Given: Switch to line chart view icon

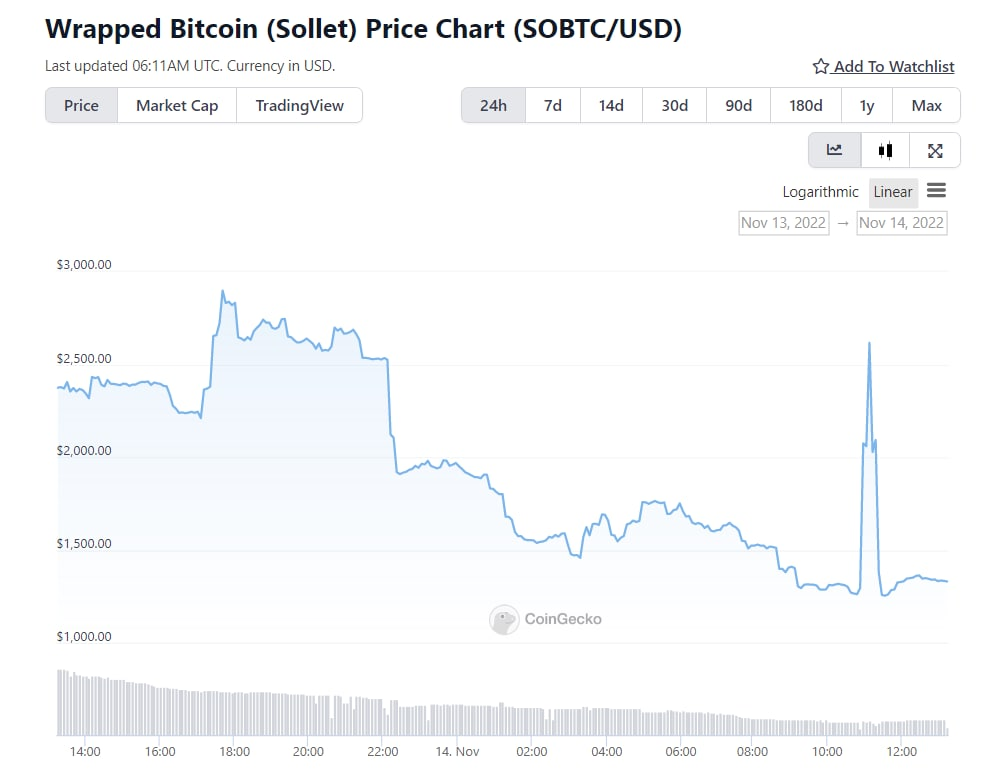Looking at the screenshot, I should 834,150.
